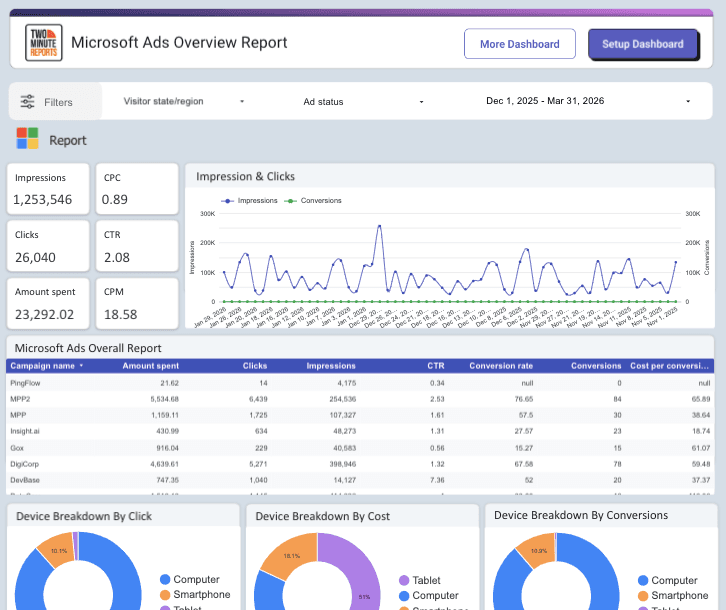Image resolution: width=726 pixels, height=610 pixels.
Task: Click the 10.9% slice in Conversions donut
Action: (x=537, y=550)
